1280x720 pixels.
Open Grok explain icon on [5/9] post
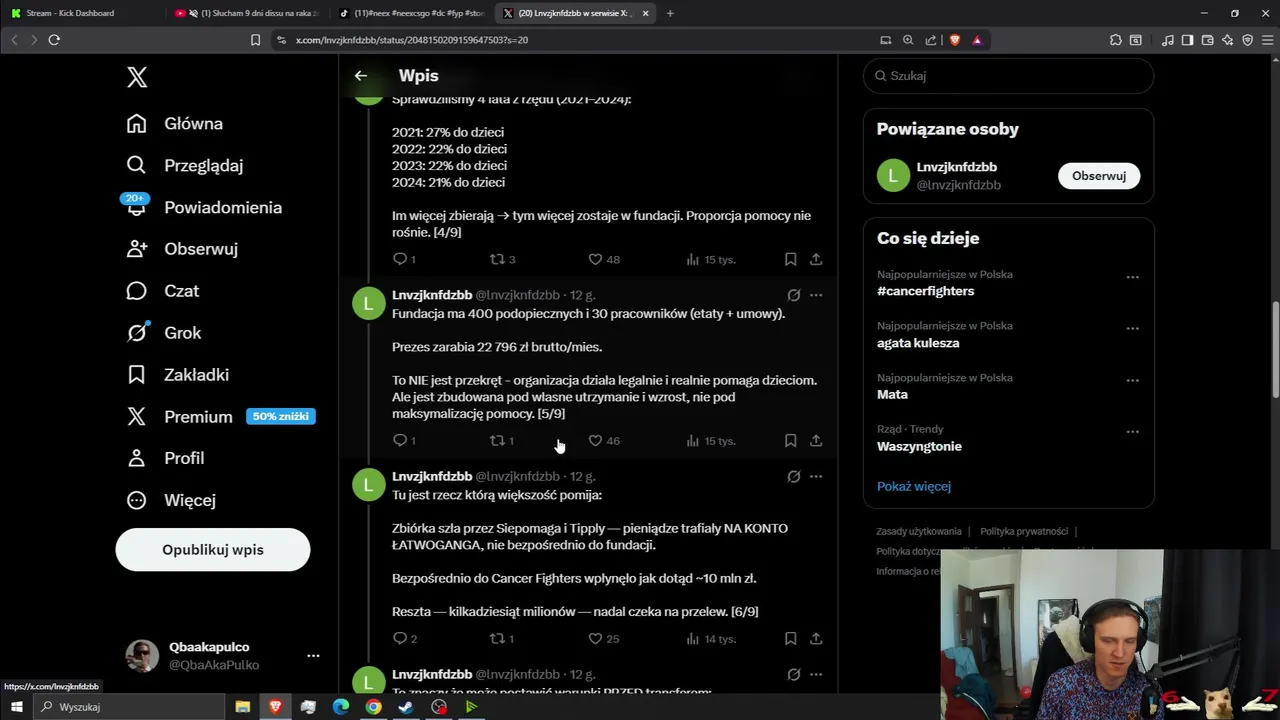[x=793, y=295]
